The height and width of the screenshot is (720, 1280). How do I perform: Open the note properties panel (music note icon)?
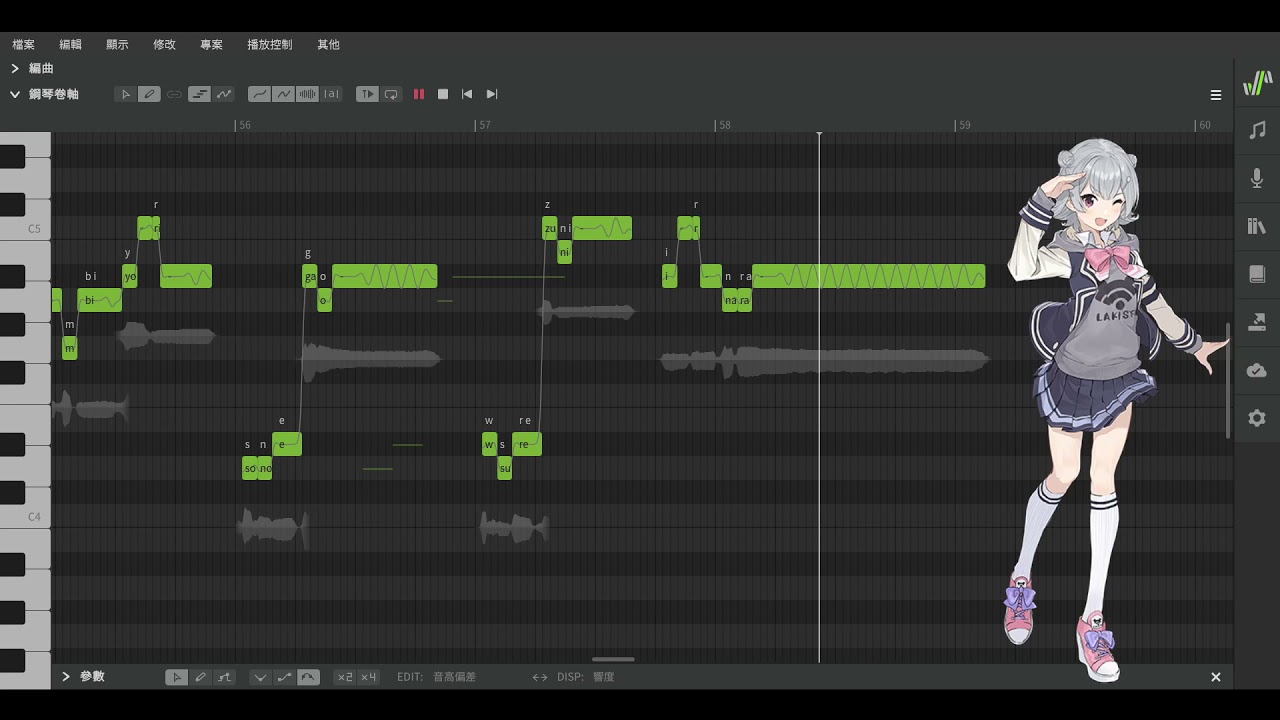click(1257, 130)
